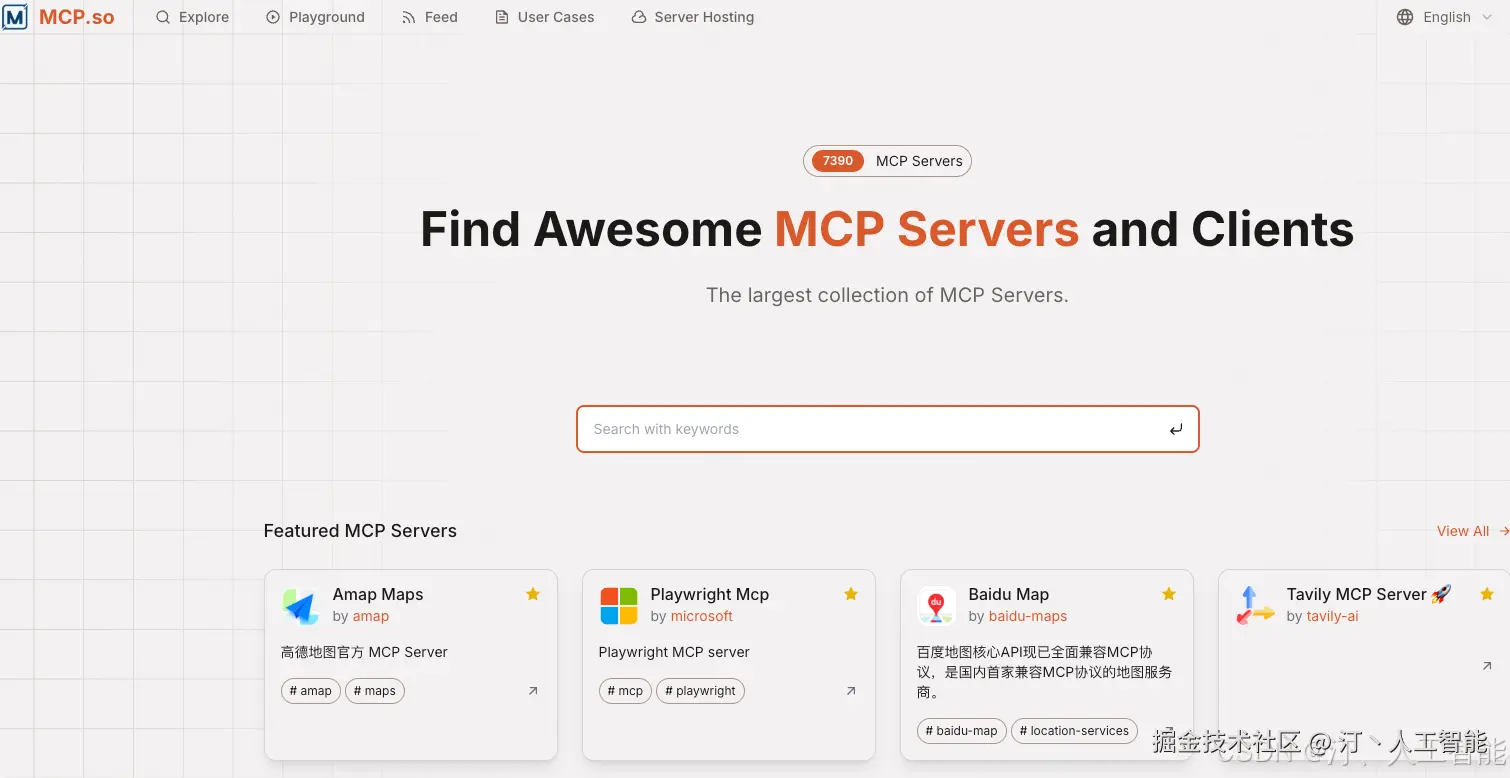Click the Playwright Mcp Microsoft logo
Image resolution: width=1510 pixels, height=778 pixels.
tap(618, 606)
